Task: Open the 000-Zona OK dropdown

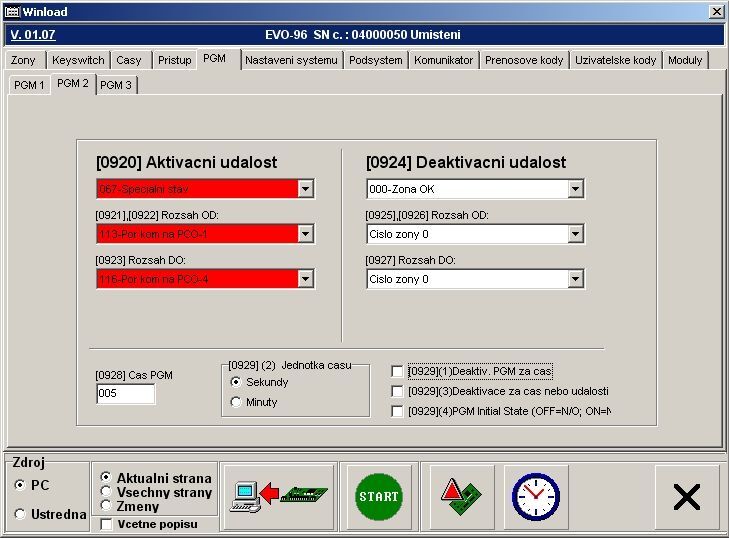Action: coord(575,189)
